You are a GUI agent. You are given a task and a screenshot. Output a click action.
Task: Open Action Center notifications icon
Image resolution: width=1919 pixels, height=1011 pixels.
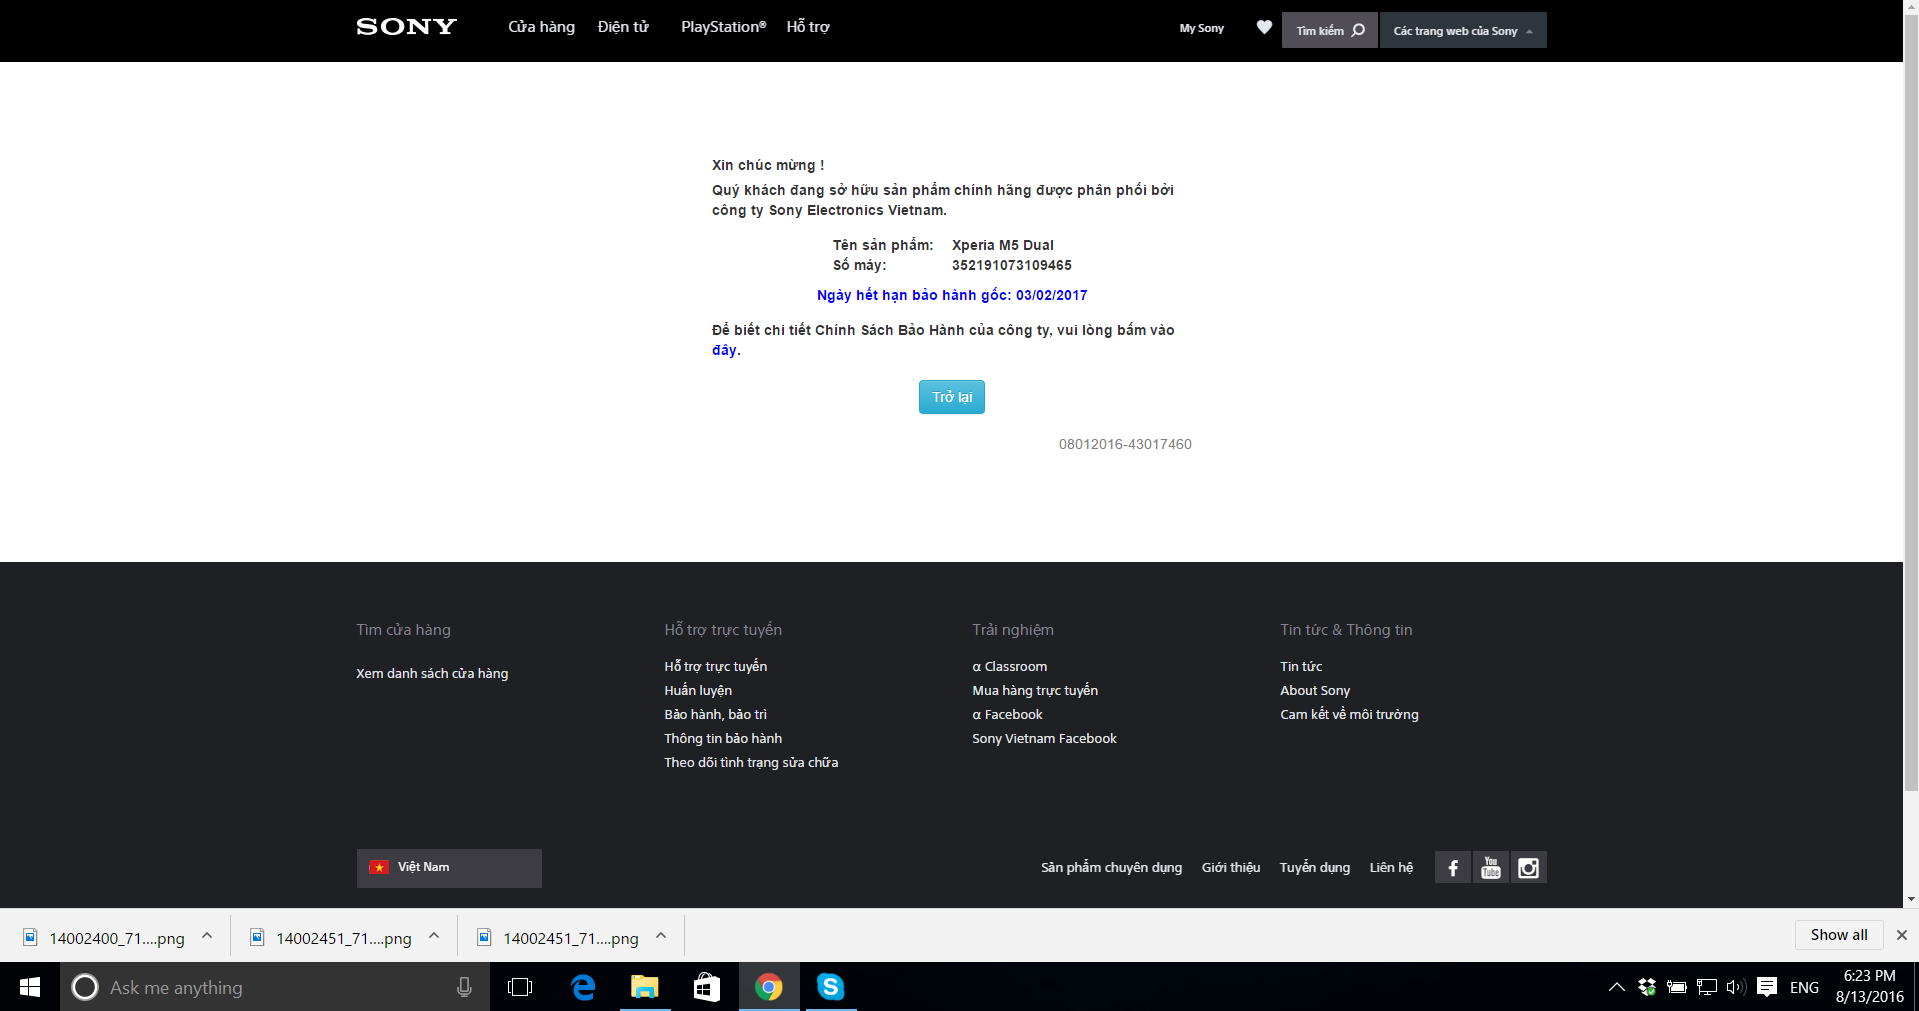click(x=1767, y=987)
